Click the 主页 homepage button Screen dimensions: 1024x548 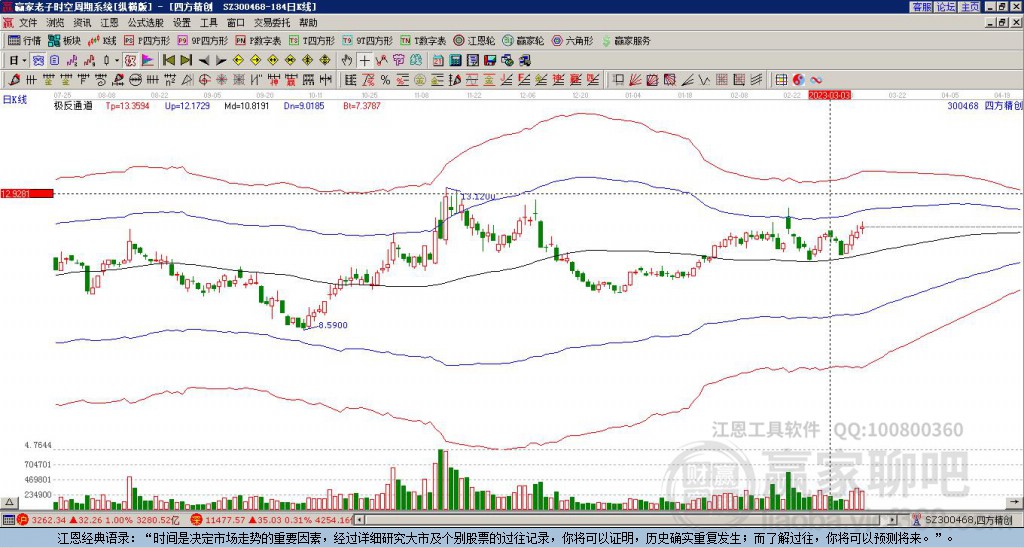[969, 7]
